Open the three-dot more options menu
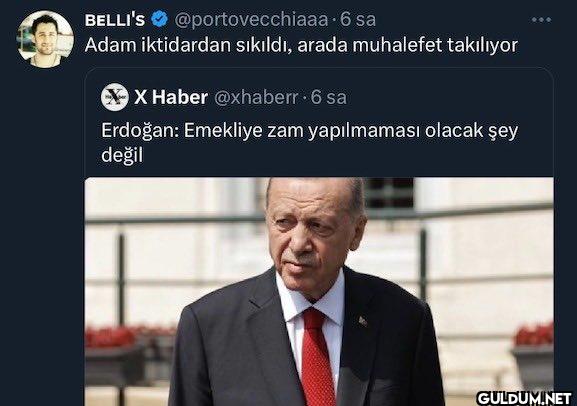The height and width of the screenshot is (406, 577). pyautogui.click(x=541, y=20)
